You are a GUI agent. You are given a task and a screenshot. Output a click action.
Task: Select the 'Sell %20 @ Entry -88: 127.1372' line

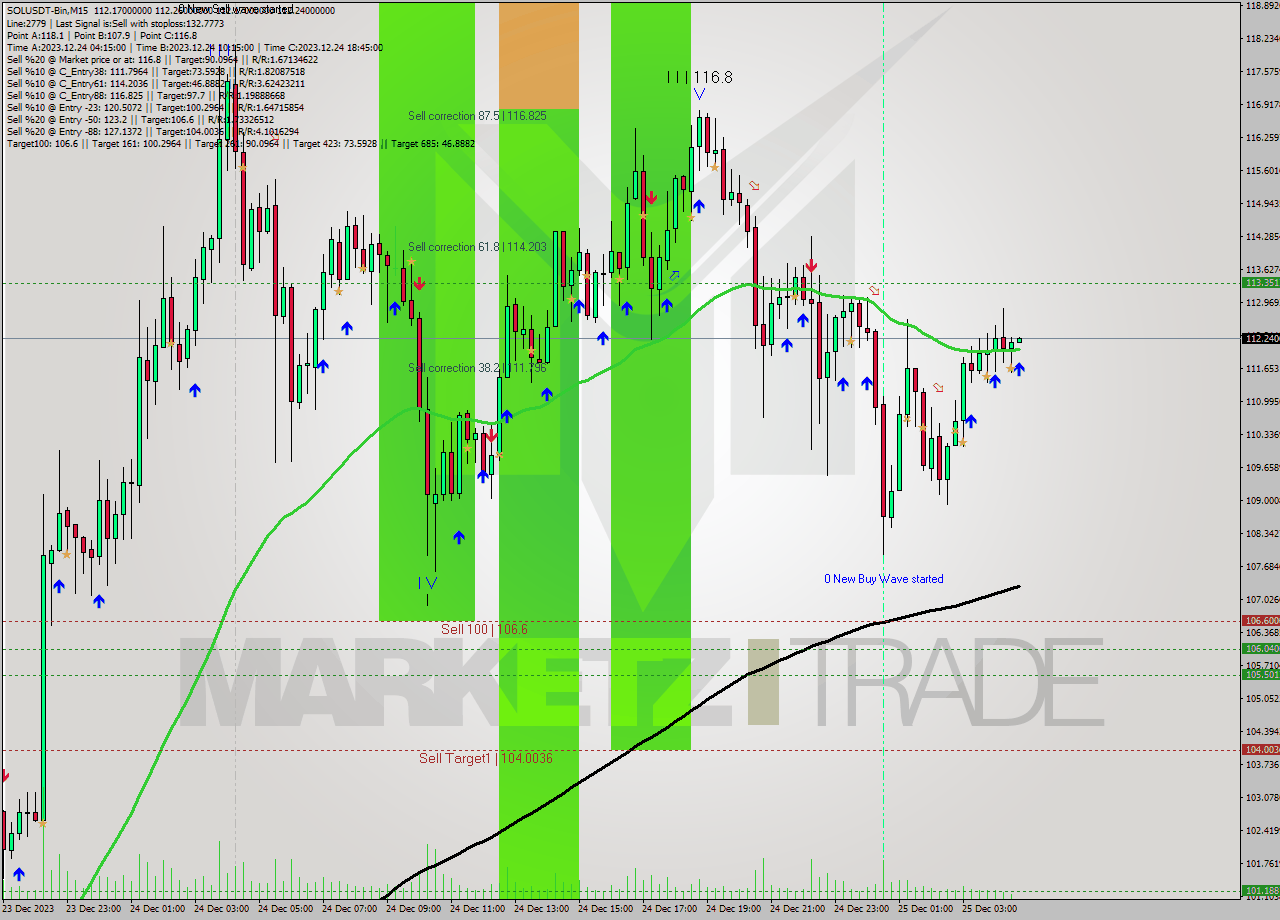[152, 131]
